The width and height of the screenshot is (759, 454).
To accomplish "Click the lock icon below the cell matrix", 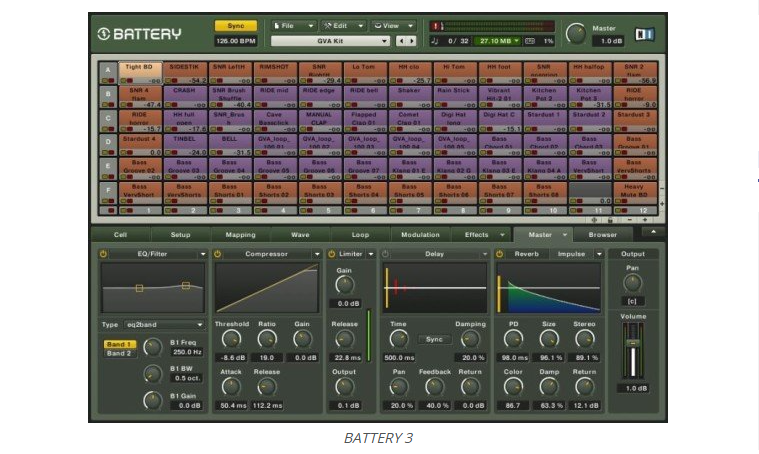I will click(x=610, y=220).
